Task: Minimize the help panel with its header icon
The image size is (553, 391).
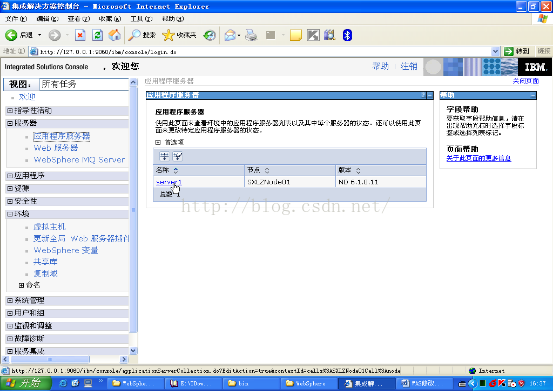Action: click(x=533, y=95)
